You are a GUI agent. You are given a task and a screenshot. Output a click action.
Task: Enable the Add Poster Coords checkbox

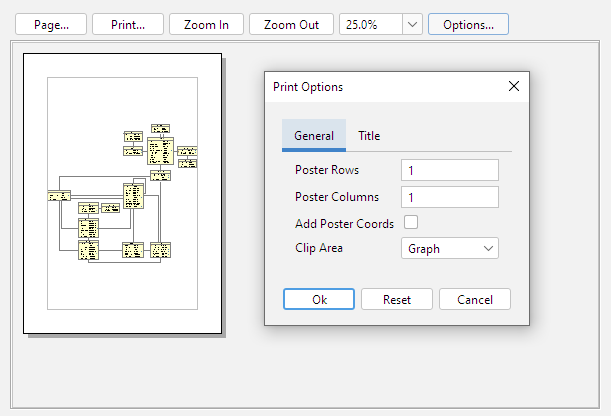point(410,223)
